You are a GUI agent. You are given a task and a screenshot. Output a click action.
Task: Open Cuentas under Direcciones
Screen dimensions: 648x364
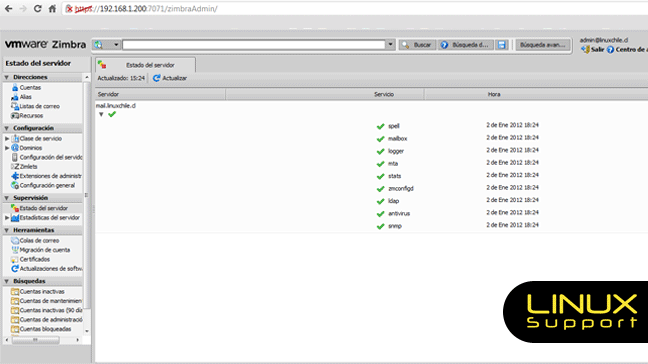pyautogui.click(x=30, y=88)
